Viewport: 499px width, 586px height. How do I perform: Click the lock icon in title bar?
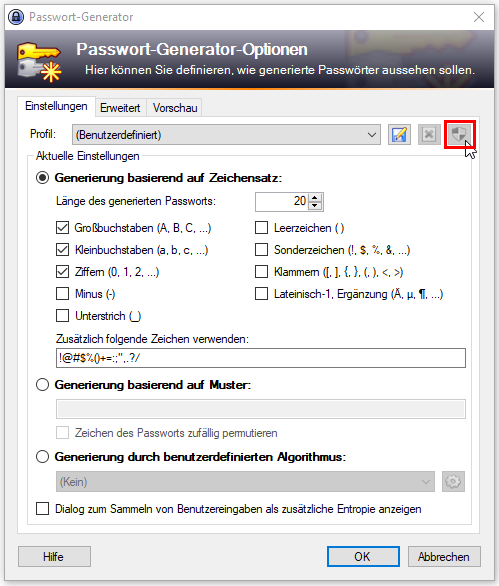coord(16,17)
